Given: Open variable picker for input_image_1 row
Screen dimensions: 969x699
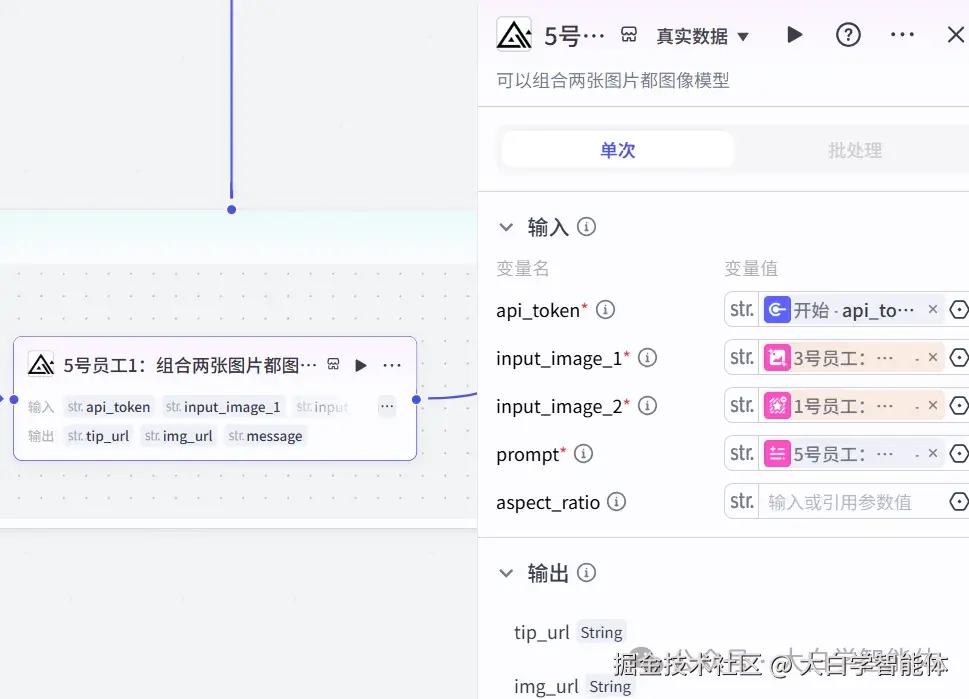Looking at the screenshot, I should click(959, 357).
